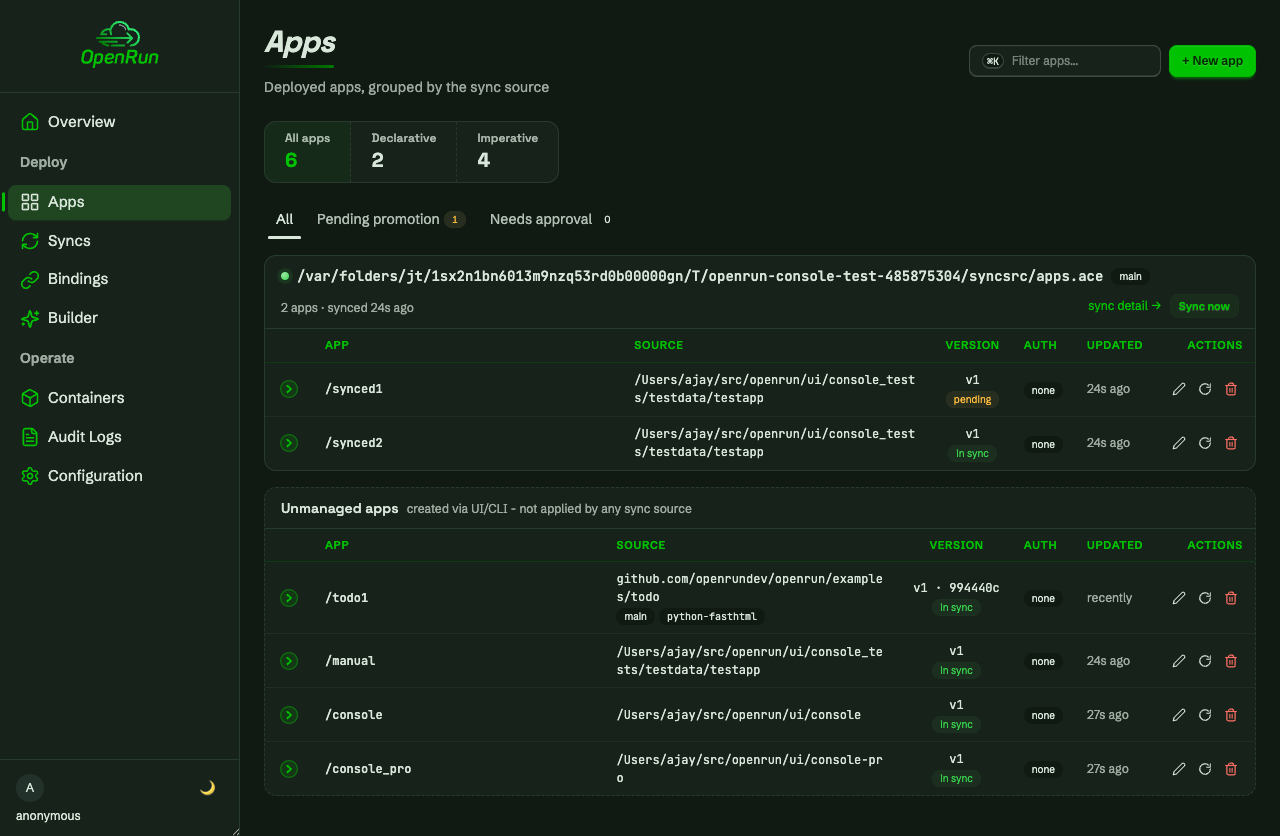This screenshot has width=1280, height=836.
Task: Expand the /synced2 app row
Action: [x=289, y=443]
